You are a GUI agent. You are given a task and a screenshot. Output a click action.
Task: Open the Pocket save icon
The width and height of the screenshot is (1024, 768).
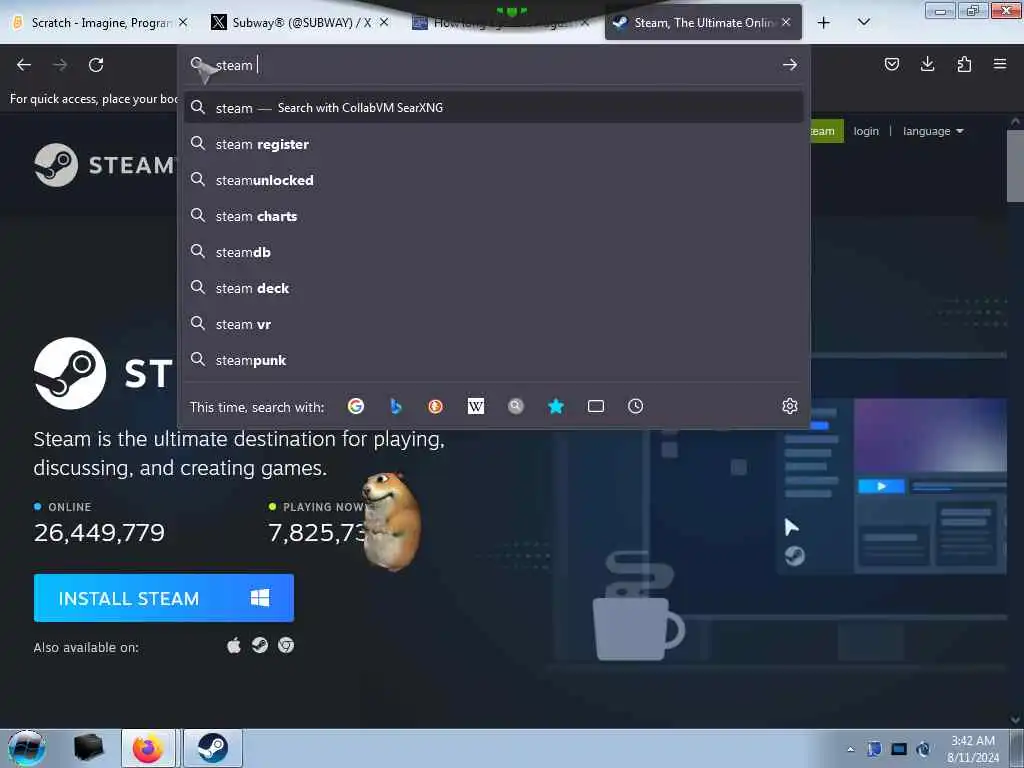click(891, 64)
